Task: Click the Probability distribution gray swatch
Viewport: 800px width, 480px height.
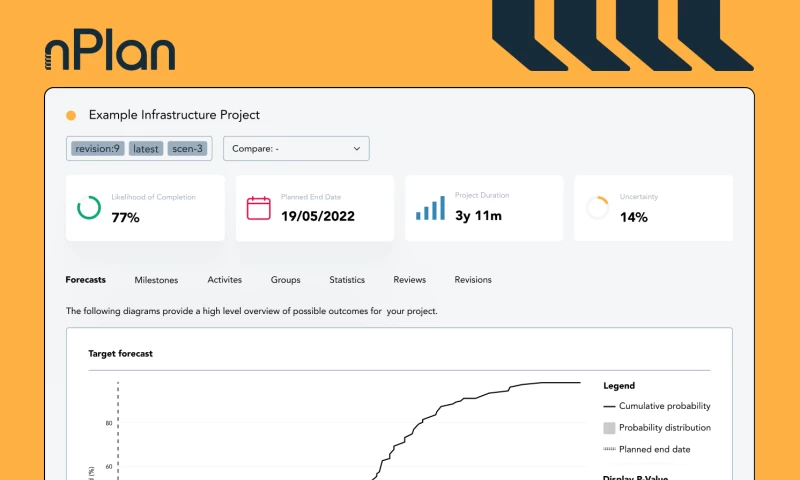Action: click(x=609, y=428)
